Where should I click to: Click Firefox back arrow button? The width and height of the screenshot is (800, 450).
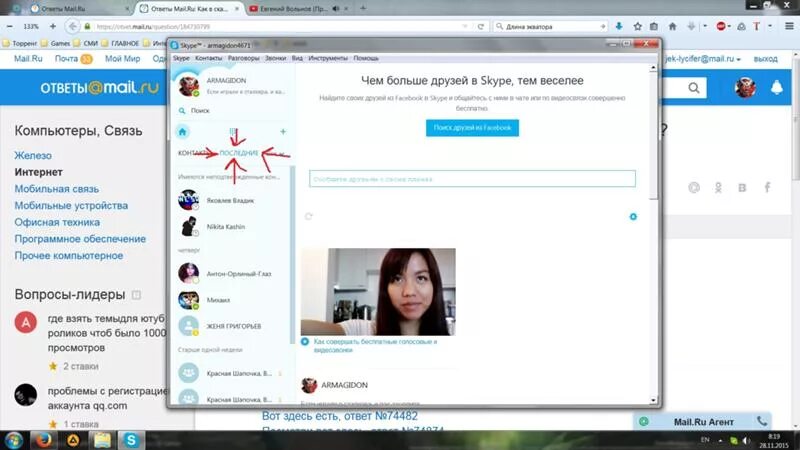[x=72, y=27]
